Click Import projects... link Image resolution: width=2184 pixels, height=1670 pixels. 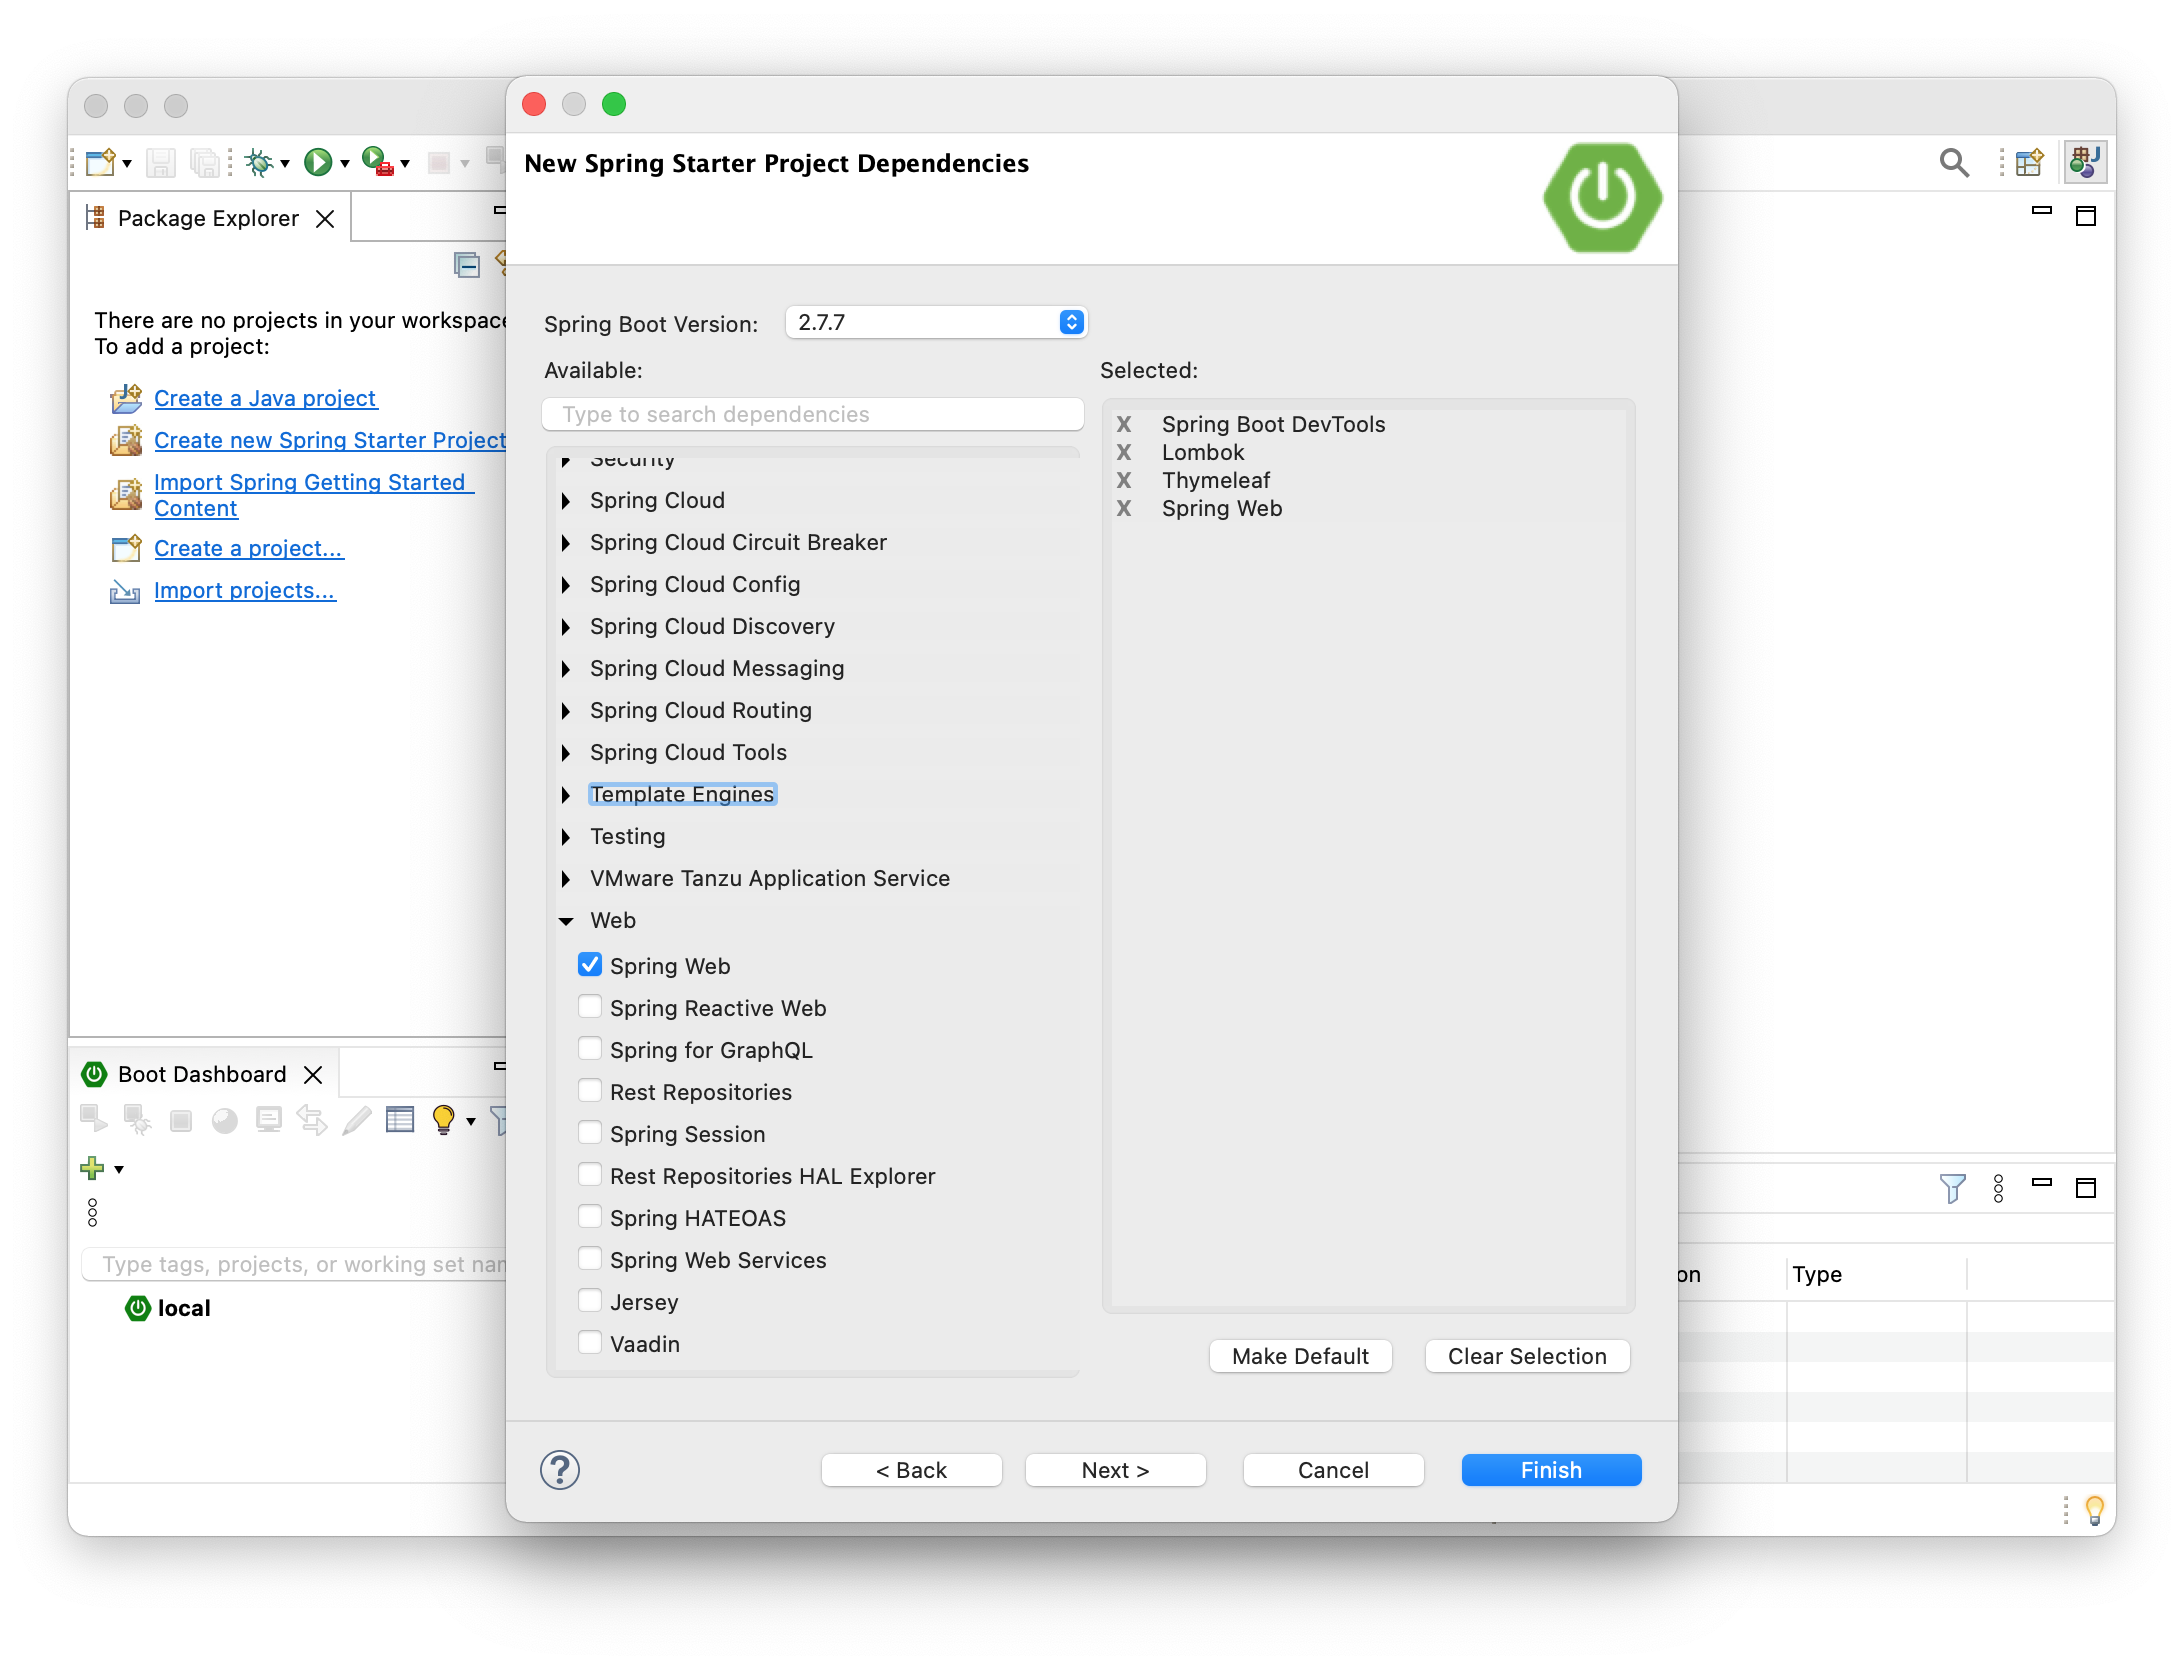click(x=245, y=590)
